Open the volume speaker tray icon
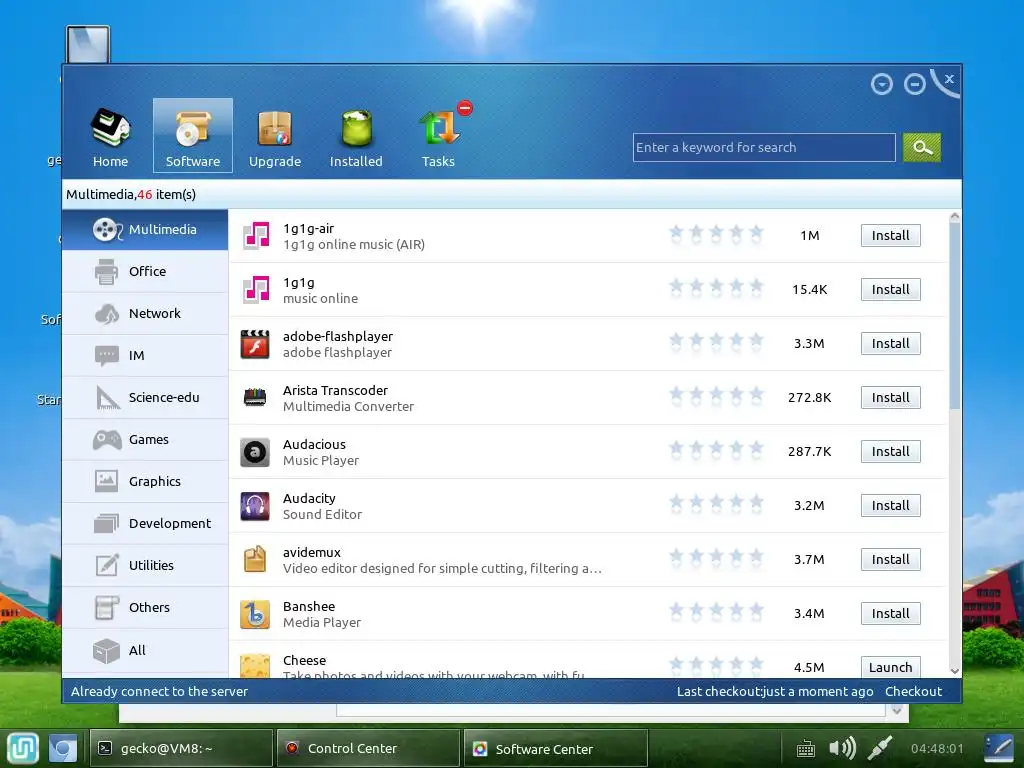The height and width of the screenshot is (768, 1024). [x=842, y=748]
